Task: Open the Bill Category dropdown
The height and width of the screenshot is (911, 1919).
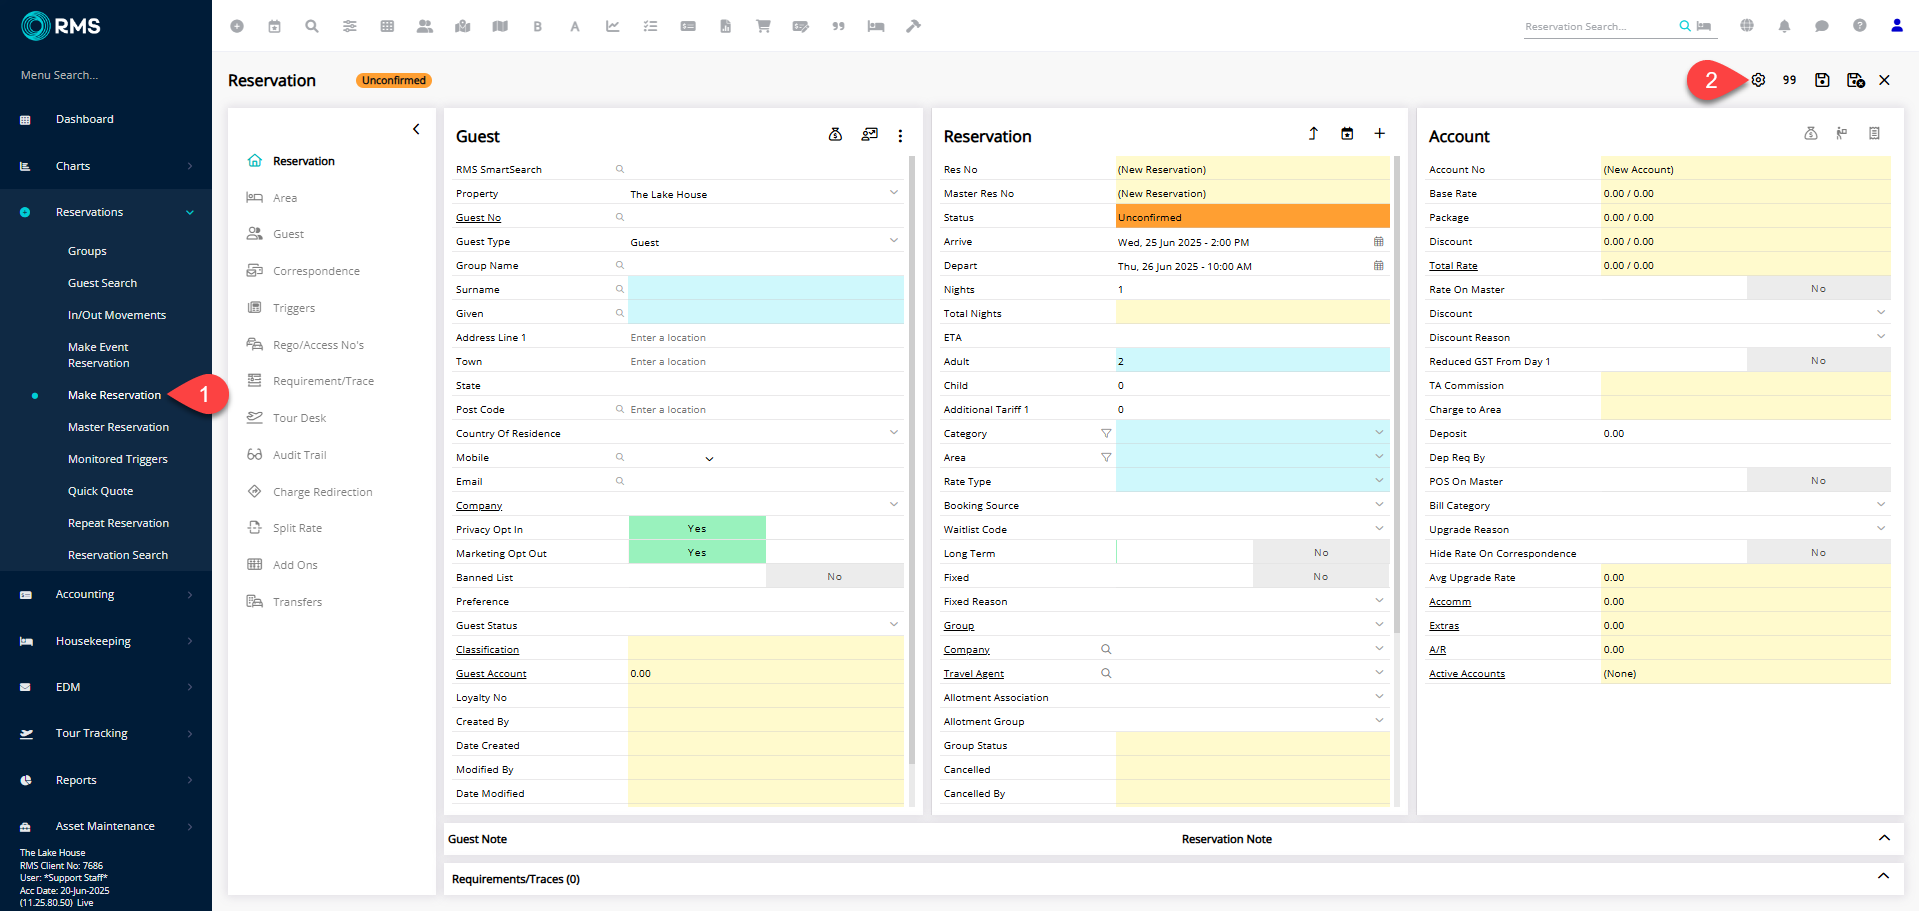Action: point(1746,505)
